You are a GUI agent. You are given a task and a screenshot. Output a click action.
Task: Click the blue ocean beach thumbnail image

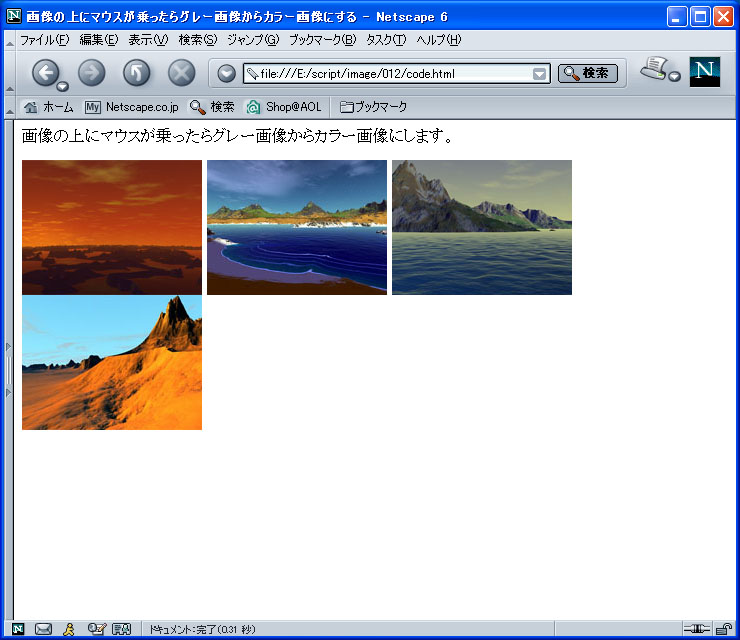pos(297,228)
